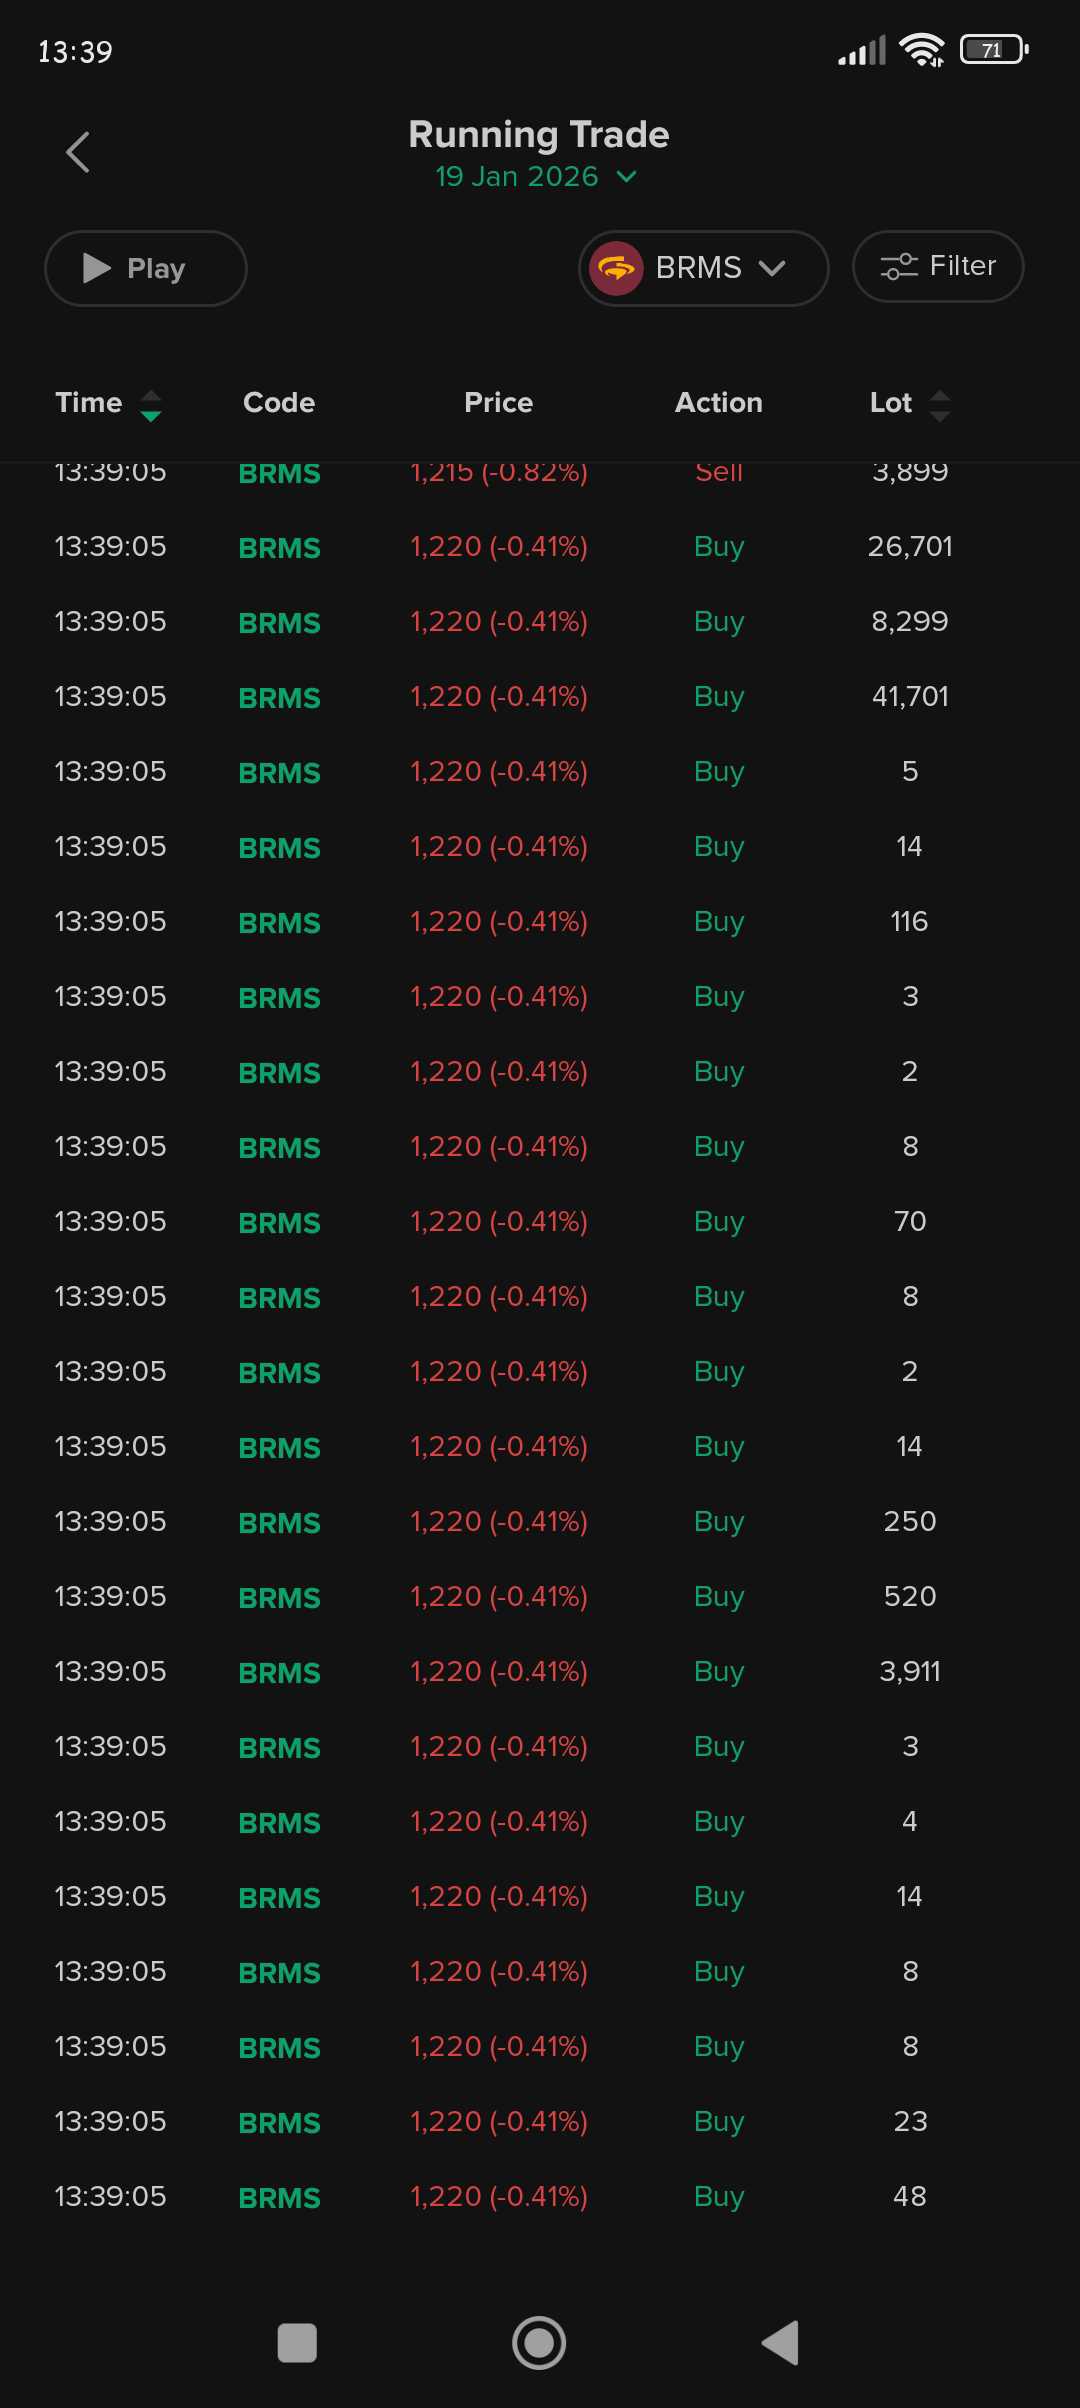The image size is (1080, 2408).
Task: Tap the BRMS stock logo icon
Action: [x=616, y=269]
